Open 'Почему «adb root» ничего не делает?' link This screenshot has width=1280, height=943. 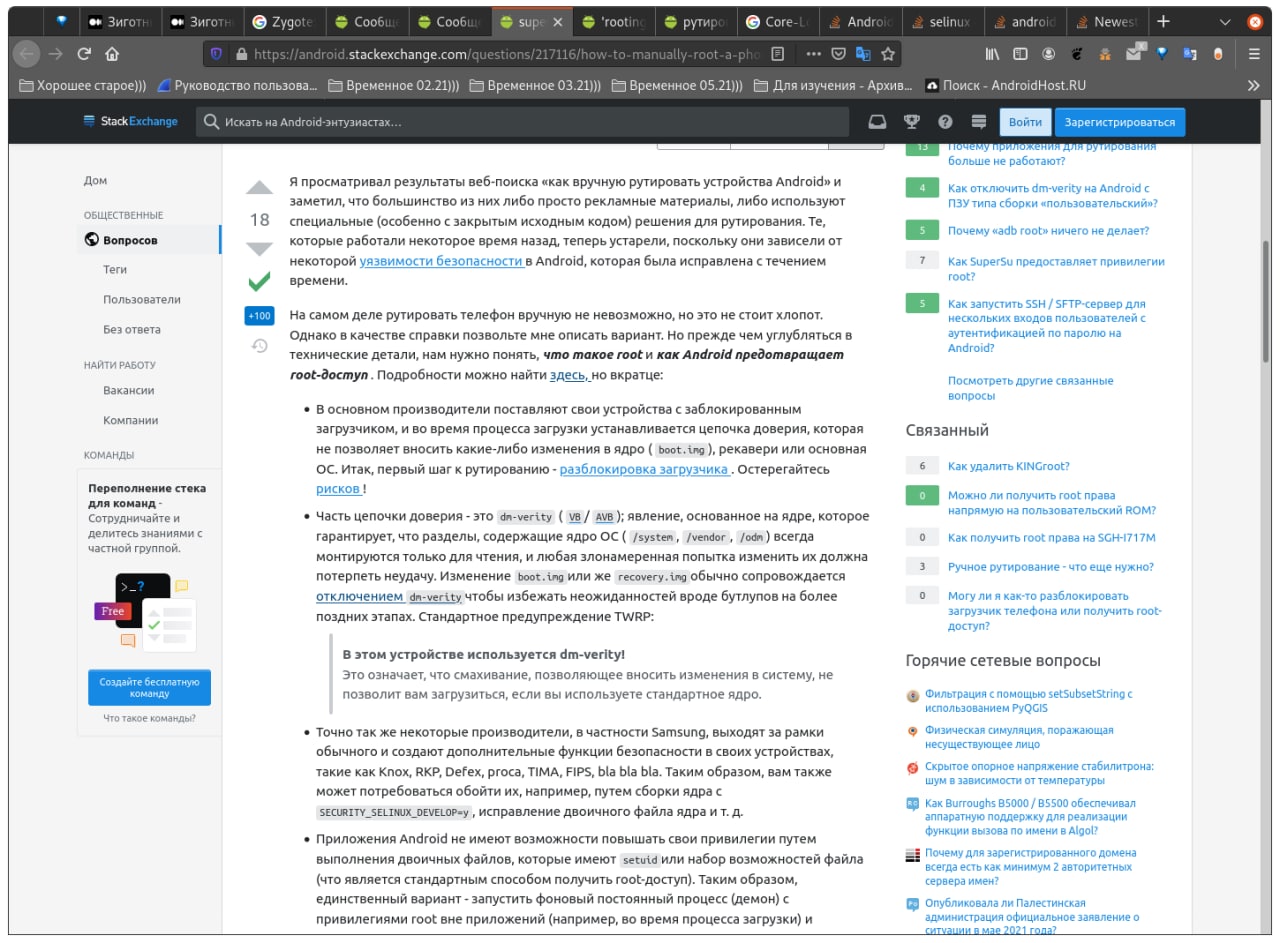point(1049,231)
